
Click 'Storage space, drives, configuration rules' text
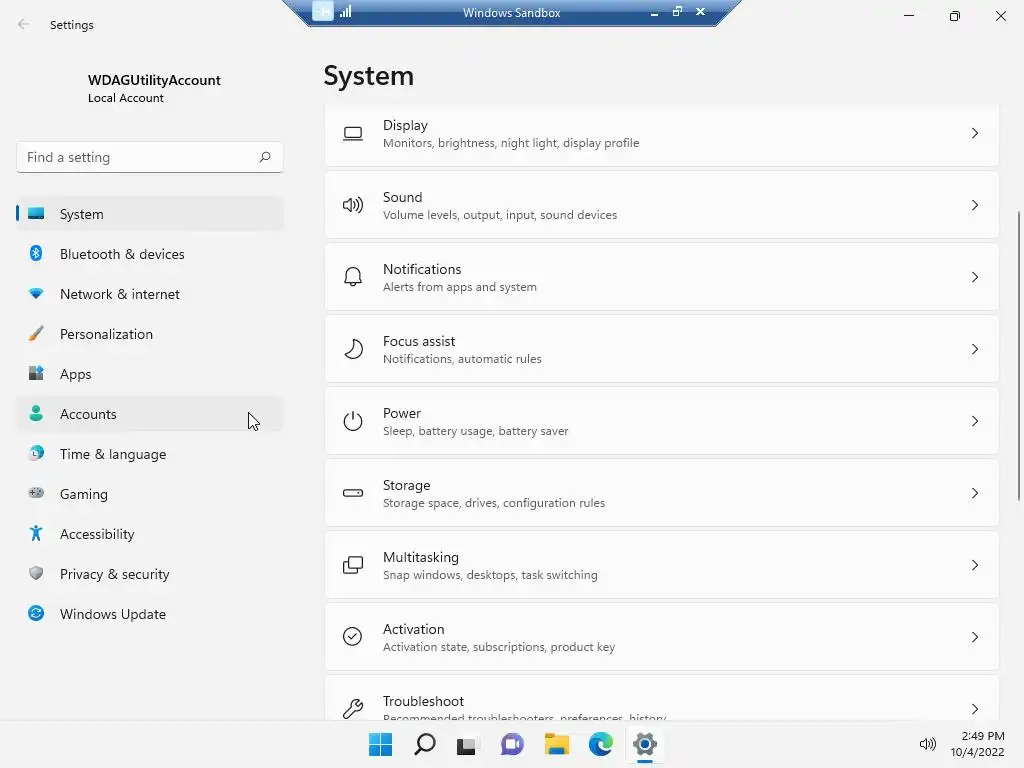[494, 503]
